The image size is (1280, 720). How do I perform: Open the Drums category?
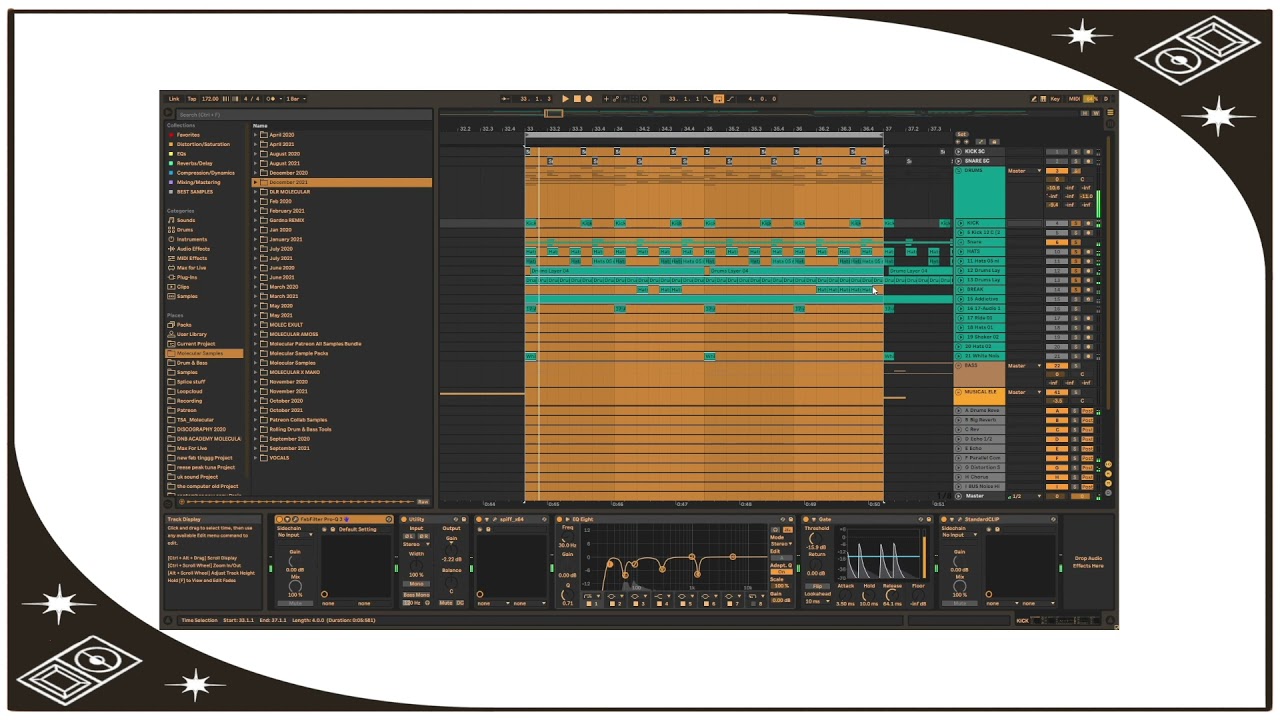[185, 230]
